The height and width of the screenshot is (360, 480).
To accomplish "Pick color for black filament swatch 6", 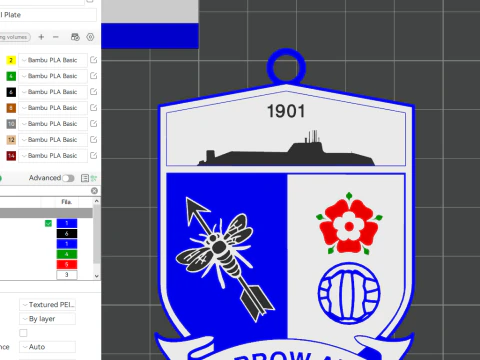I will [x=11, y=92].
